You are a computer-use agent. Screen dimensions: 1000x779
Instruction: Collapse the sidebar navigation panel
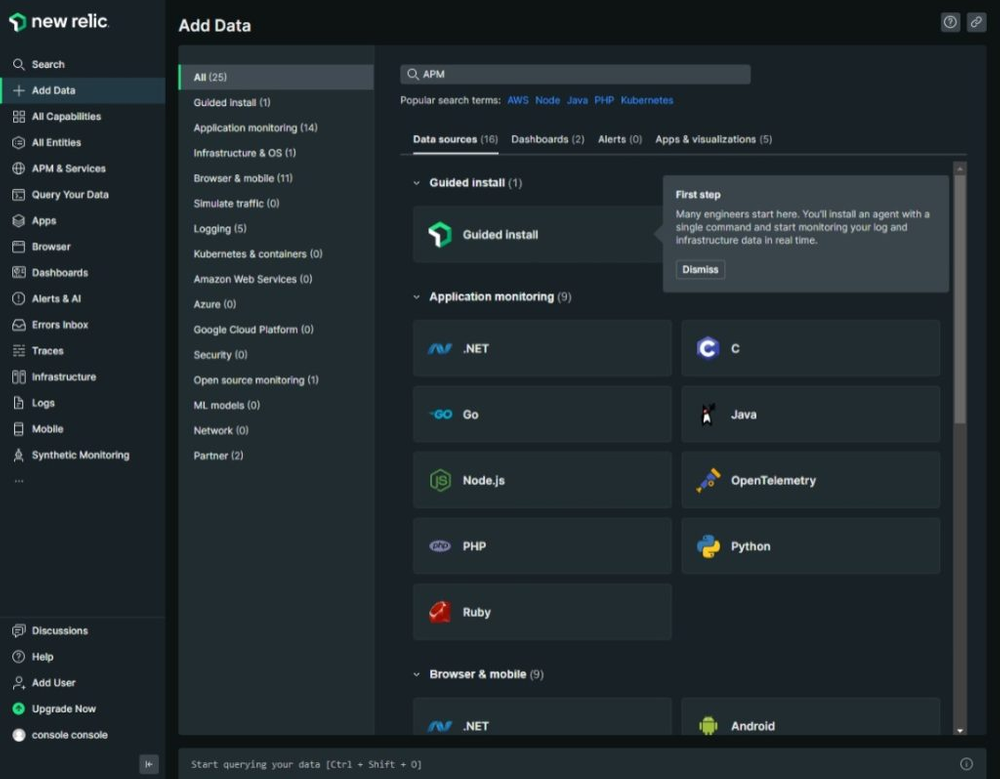pos(148,765)
